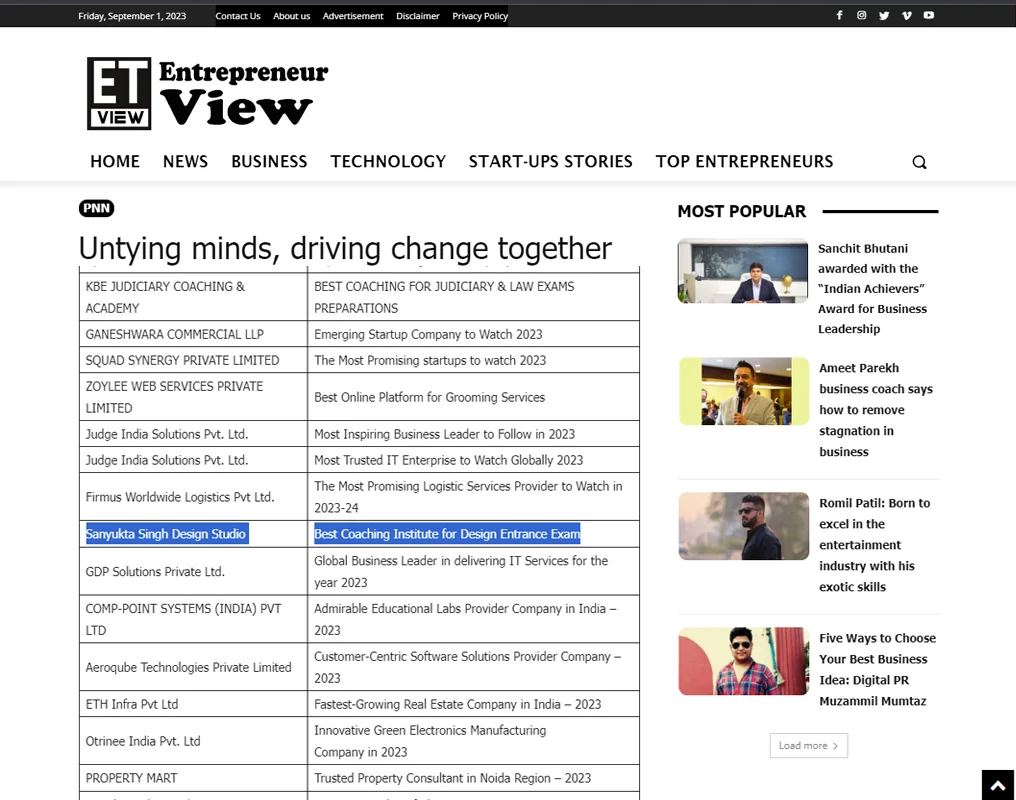Open the Twitter social icon
The image size is (1016, 800).
point(884,15)
